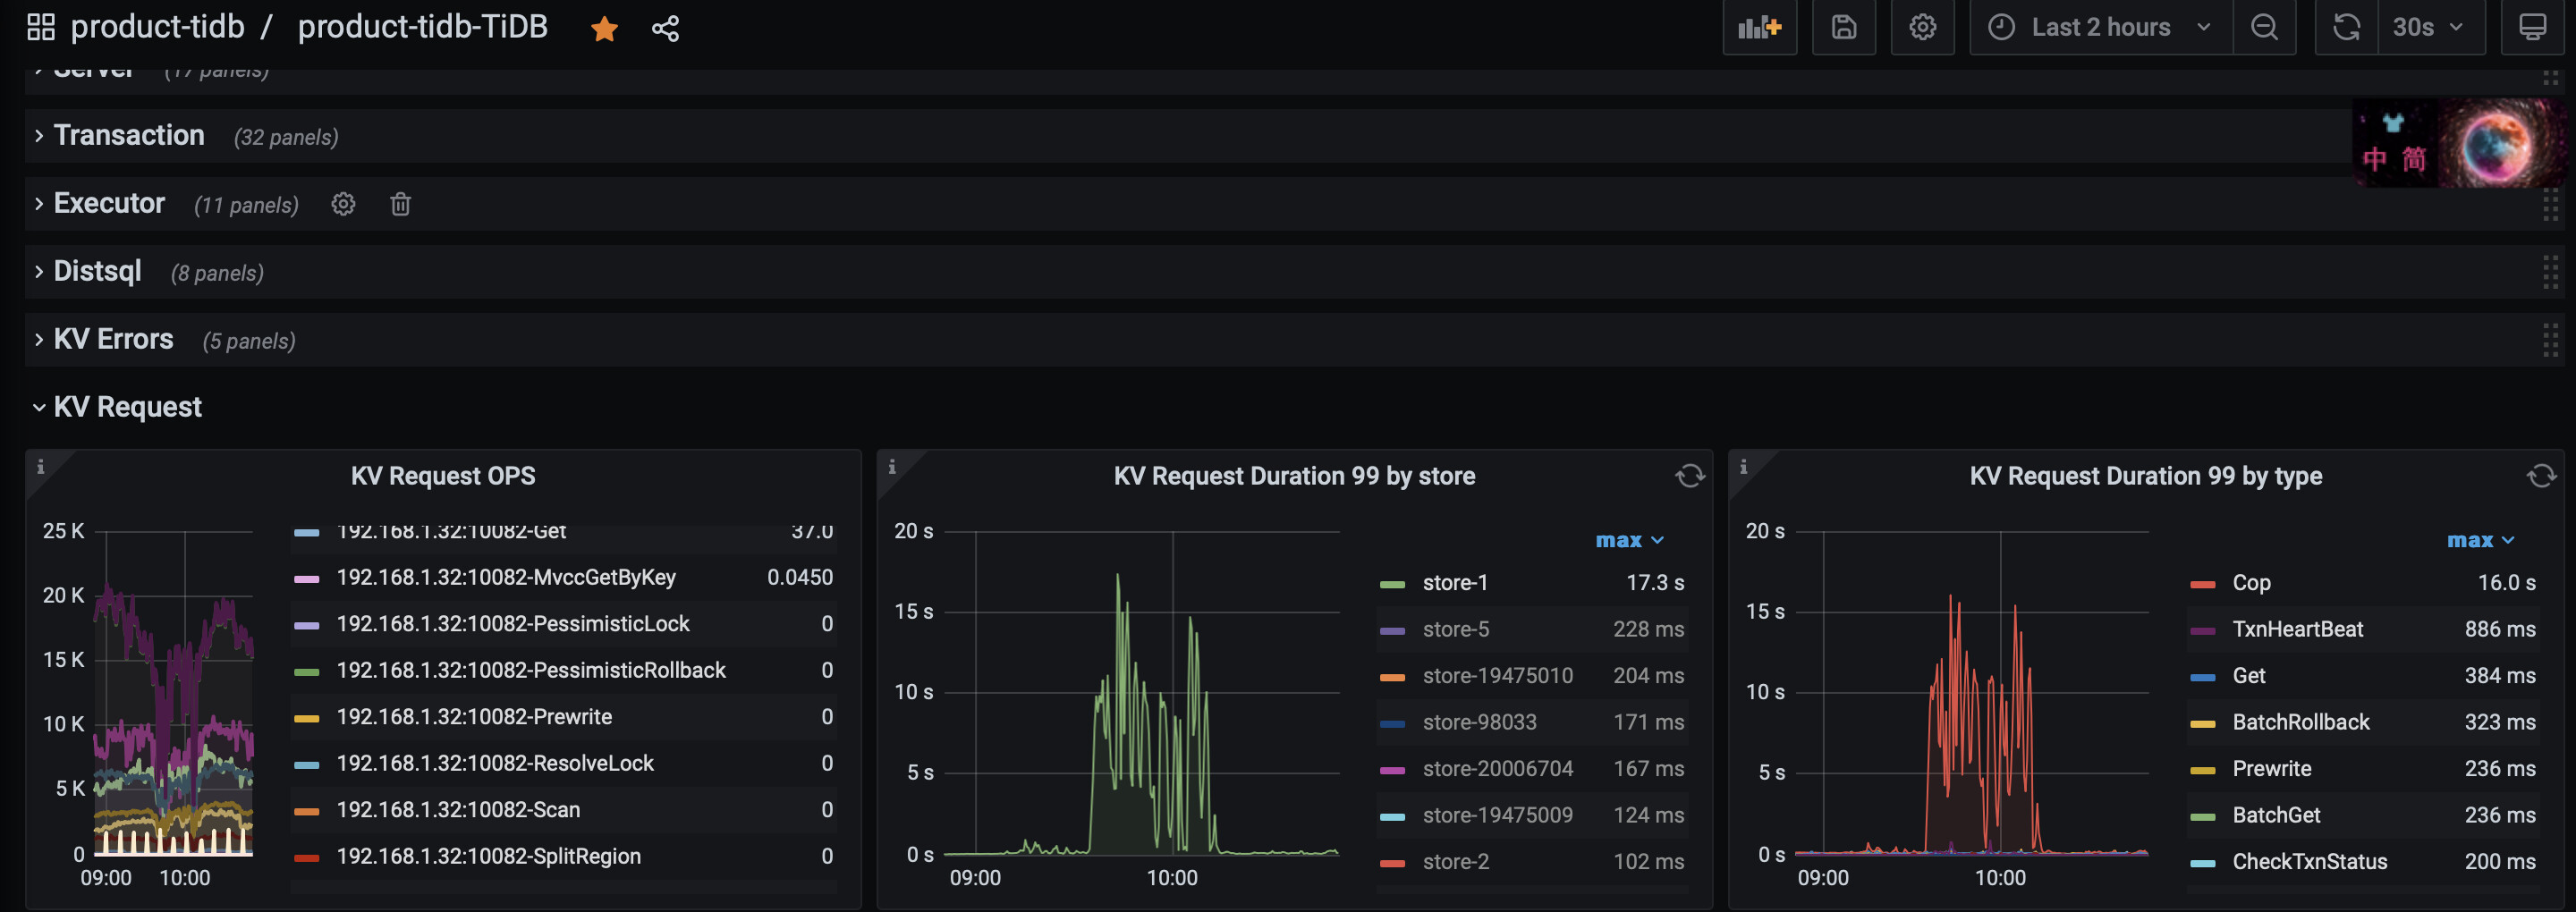Toggle the store-1 series in the legend

1455,583
